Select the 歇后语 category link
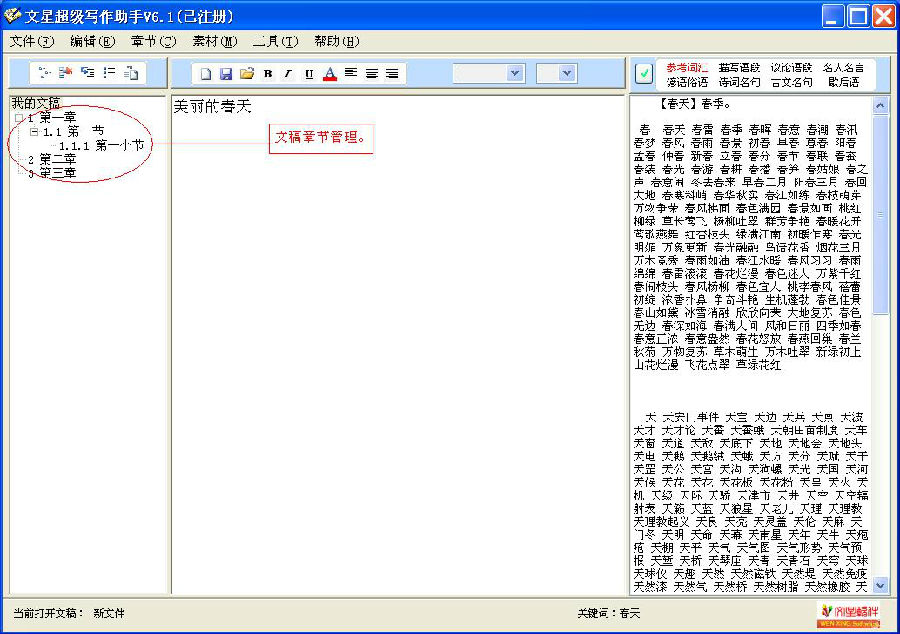900x634 pixels. pos(844,82)
